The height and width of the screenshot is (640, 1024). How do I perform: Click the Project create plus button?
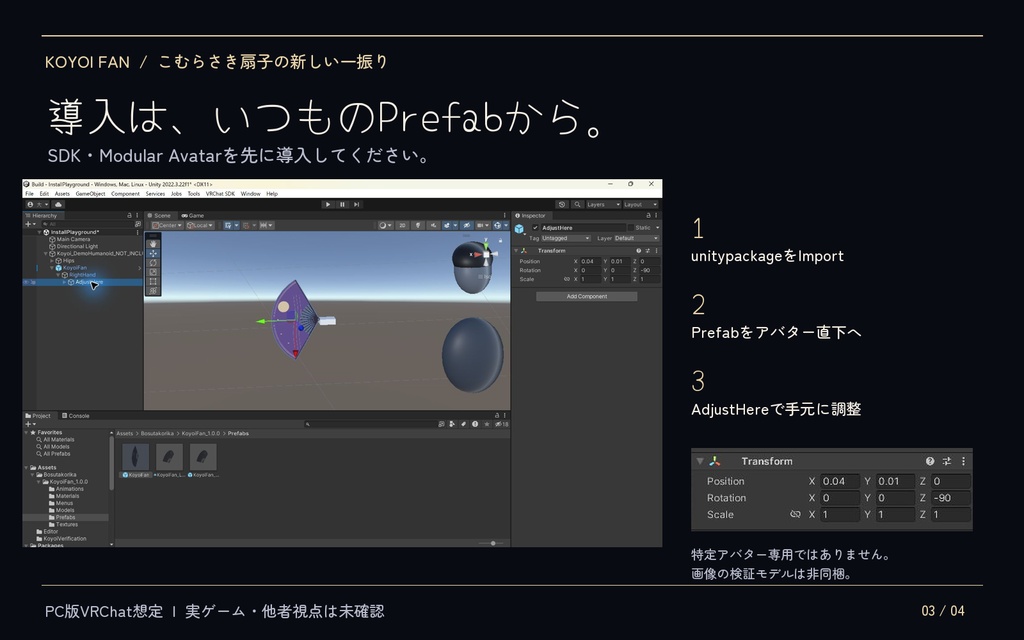click(x=30, y=424)
